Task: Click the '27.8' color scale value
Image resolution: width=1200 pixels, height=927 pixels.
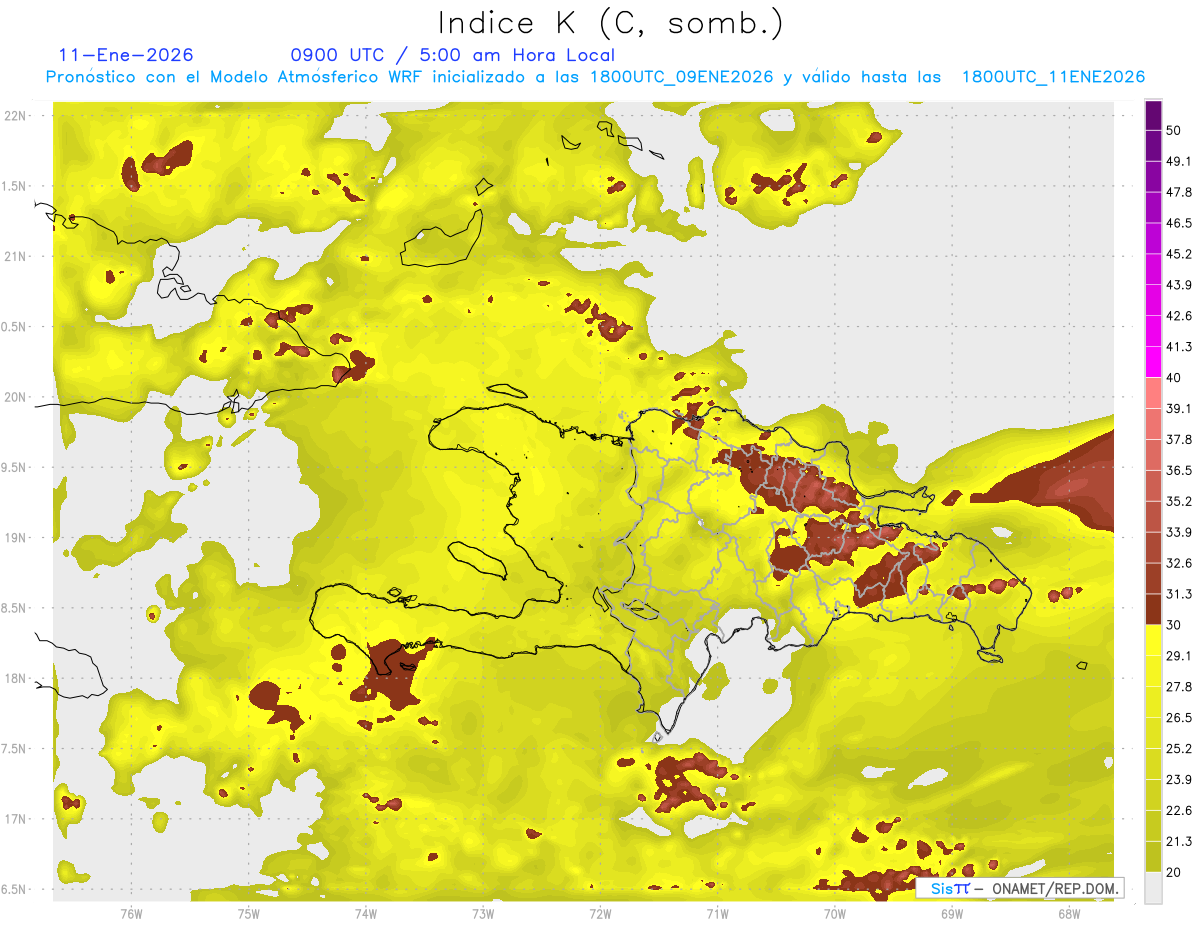Action: pos(1180,687)
